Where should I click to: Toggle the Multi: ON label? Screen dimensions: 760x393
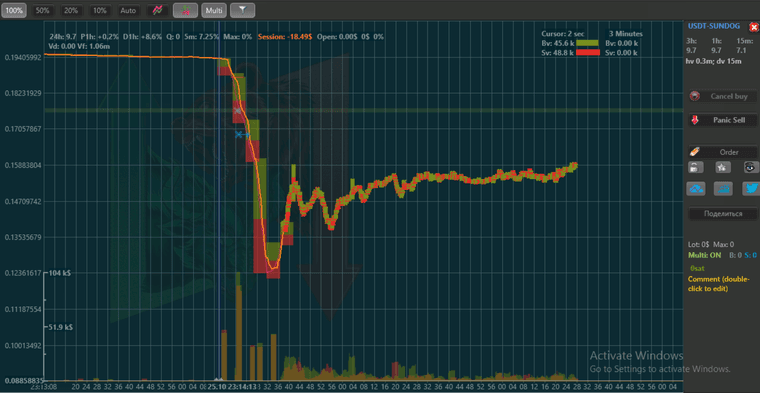coord(705,255)
